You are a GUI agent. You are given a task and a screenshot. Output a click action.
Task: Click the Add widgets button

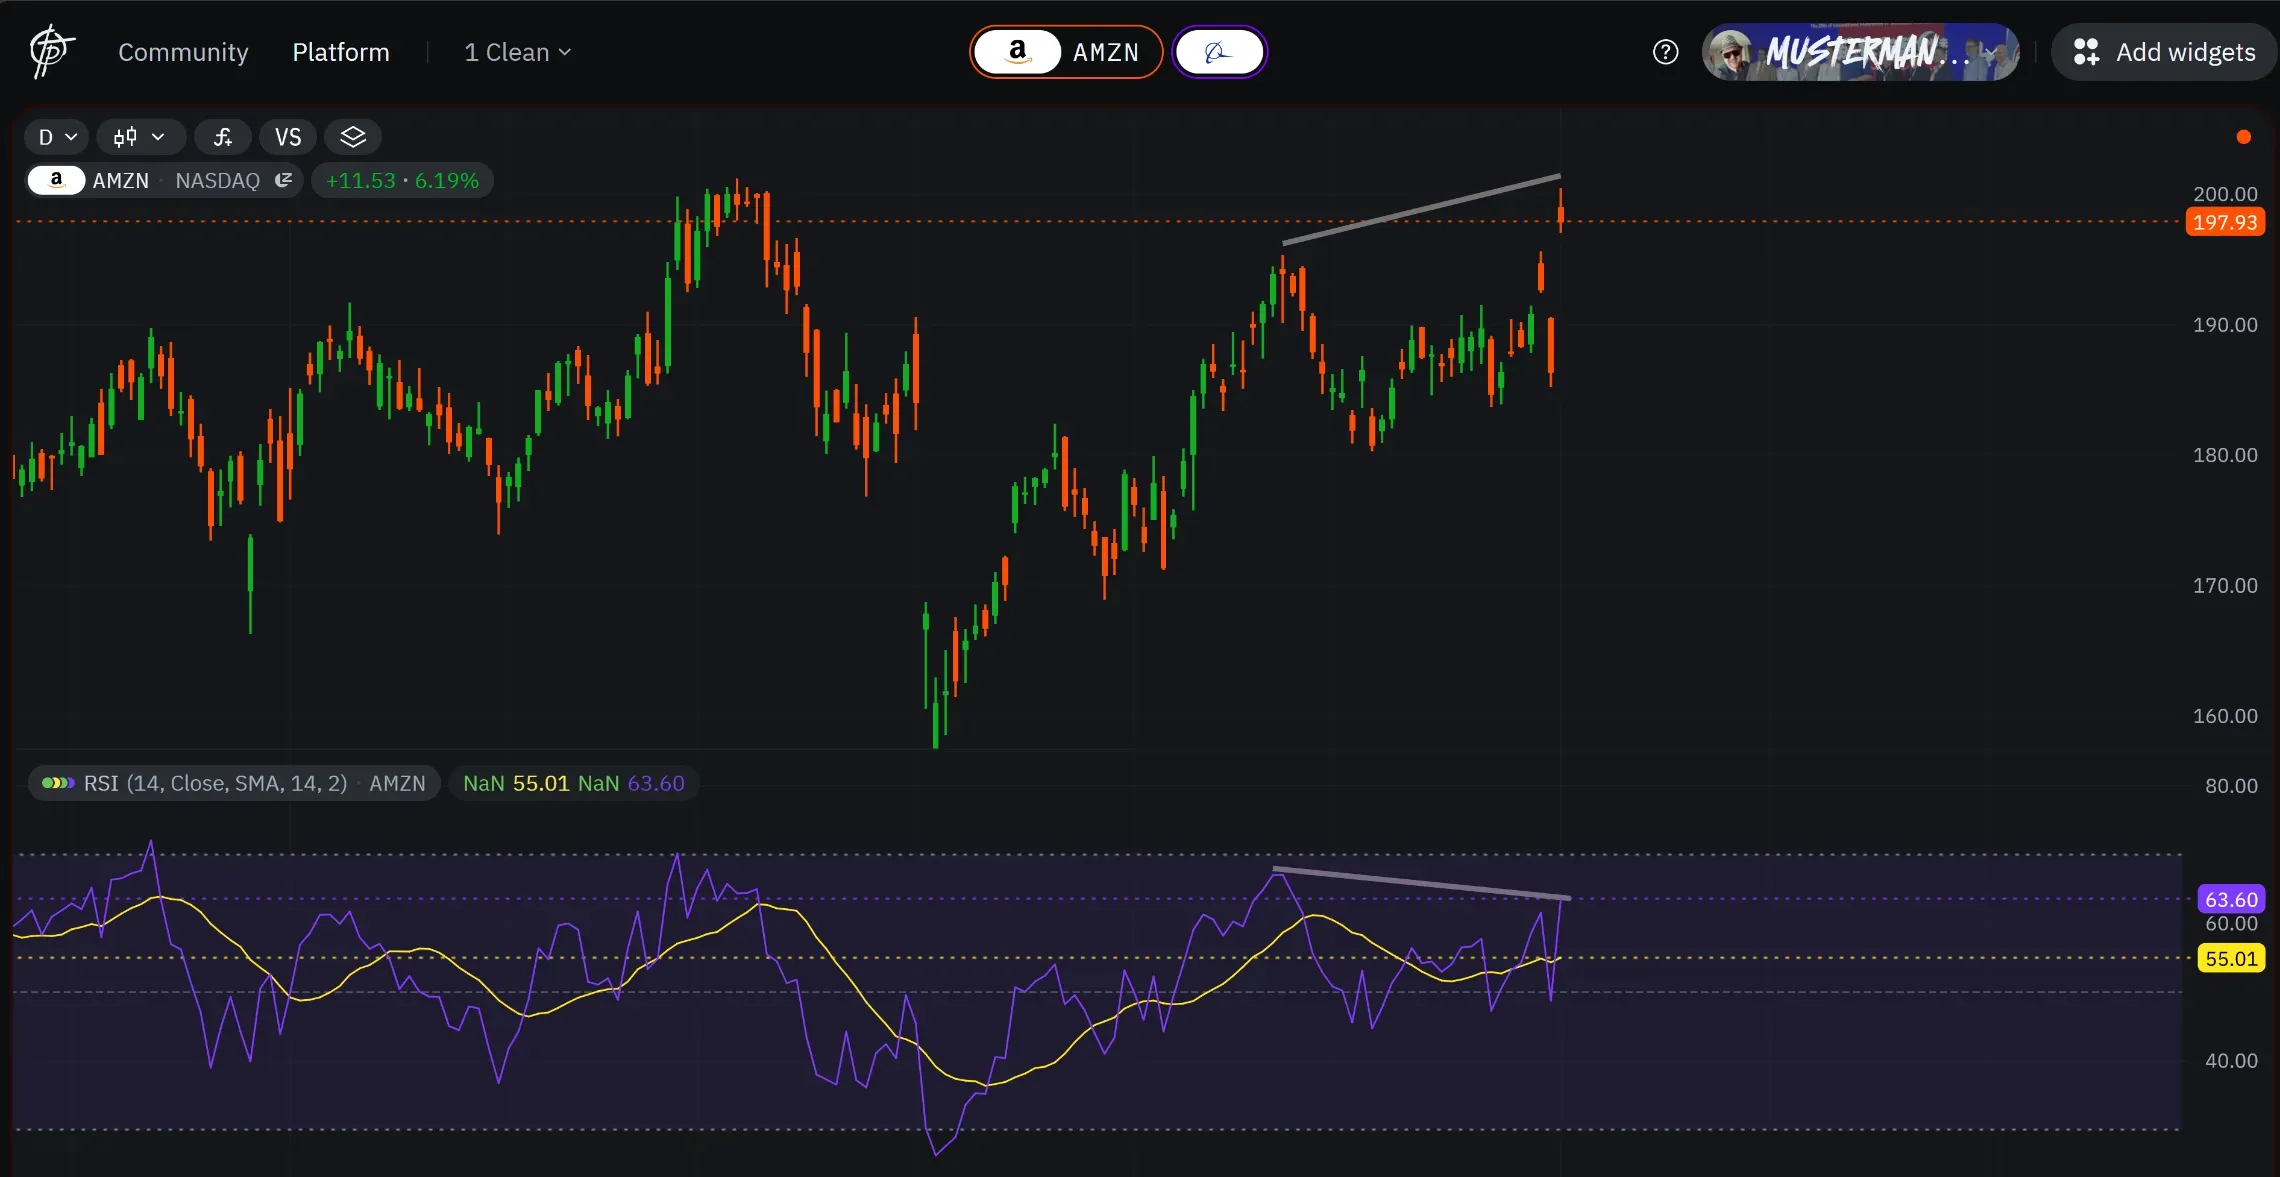[2165, 52]
